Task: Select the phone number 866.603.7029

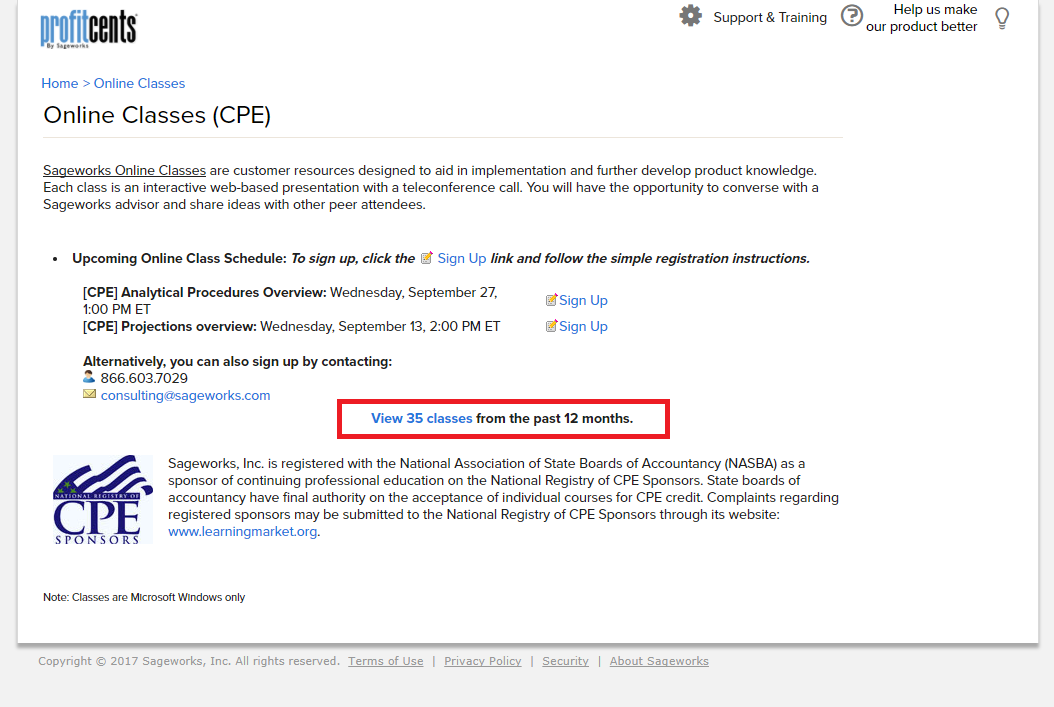Action: click(x=144, y=378)
